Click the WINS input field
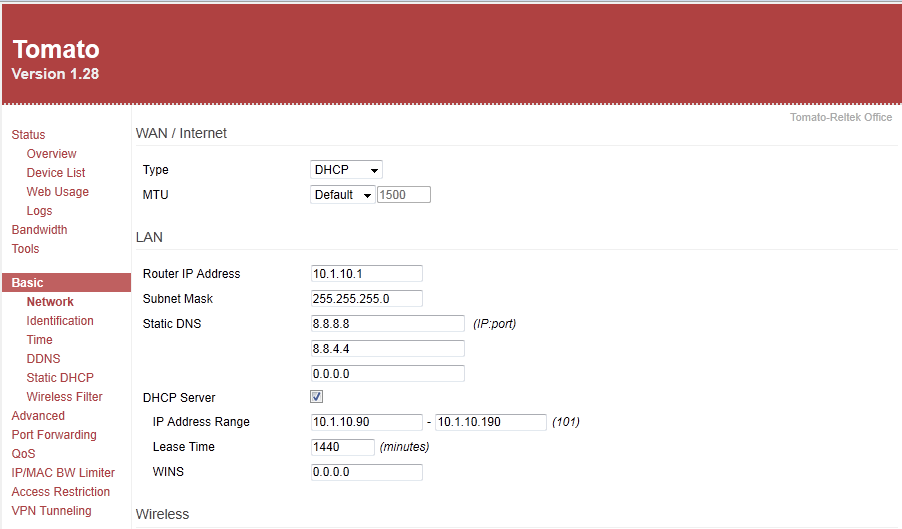The image size is (902, 529). (x=366, y=472)
